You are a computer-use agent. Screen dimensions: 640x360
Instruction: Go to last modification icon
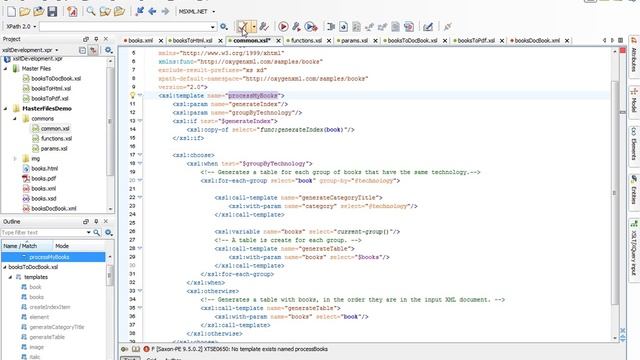(139, 11)
